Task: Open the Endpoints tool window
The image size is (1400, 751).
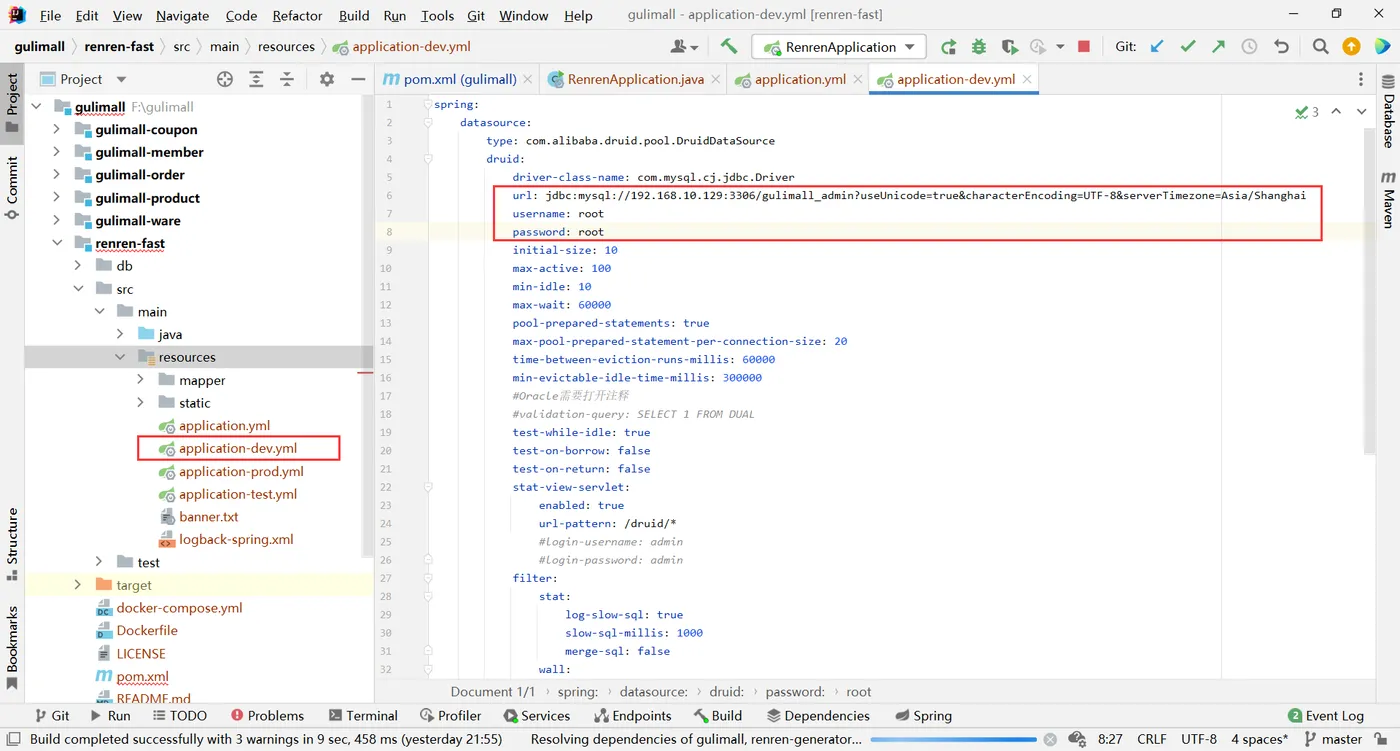Action: (x=632, y=716)
